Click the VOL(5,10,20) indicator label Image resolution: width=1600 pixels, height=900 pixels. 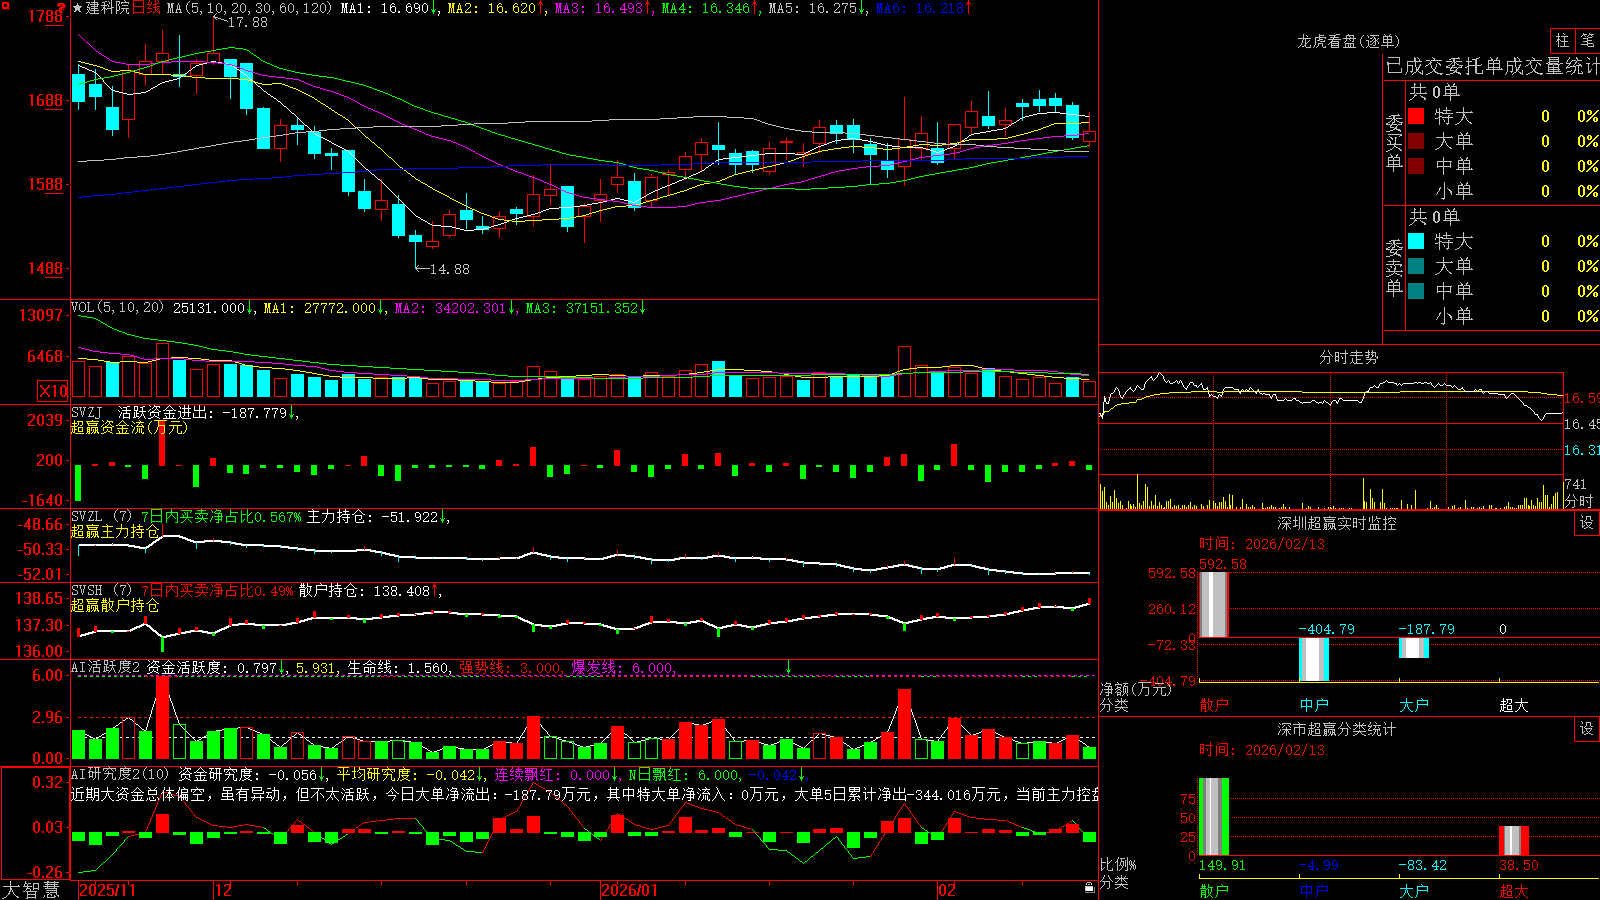[x=117, y=308]
